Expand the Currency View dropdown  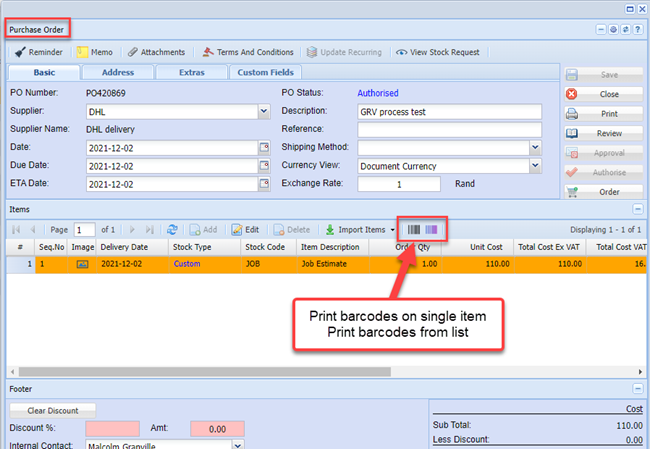click(535, 166)
